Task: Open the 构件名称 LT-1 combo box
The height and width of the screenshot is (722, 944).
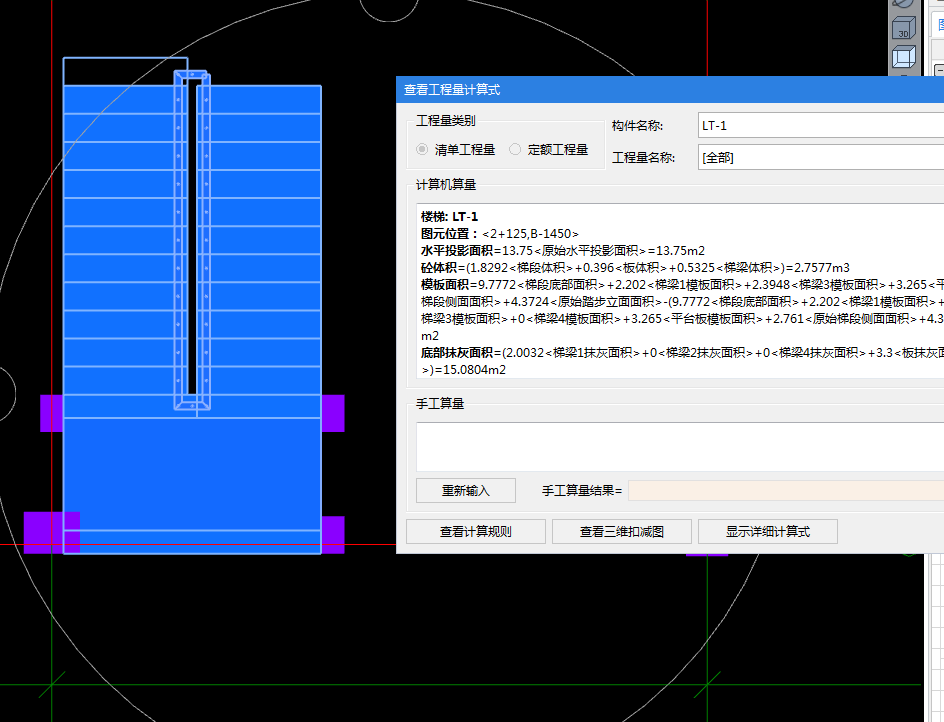Action: (x=821, y=125)
